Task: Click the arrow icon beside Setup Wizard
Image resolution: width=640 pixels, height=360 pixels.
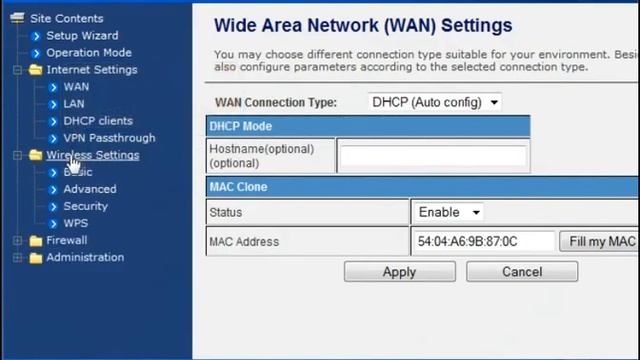Action: click(36, 36)
